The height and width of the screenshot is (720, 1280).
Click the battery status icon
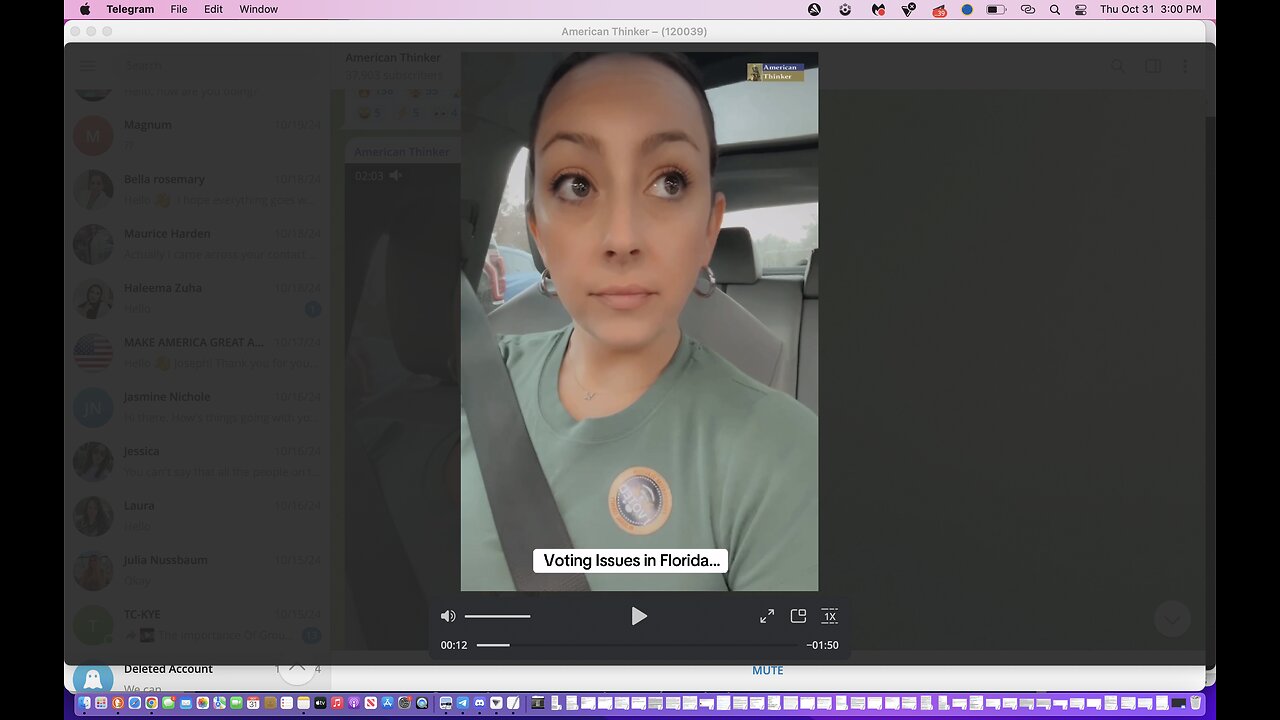[x=996, y=9]
